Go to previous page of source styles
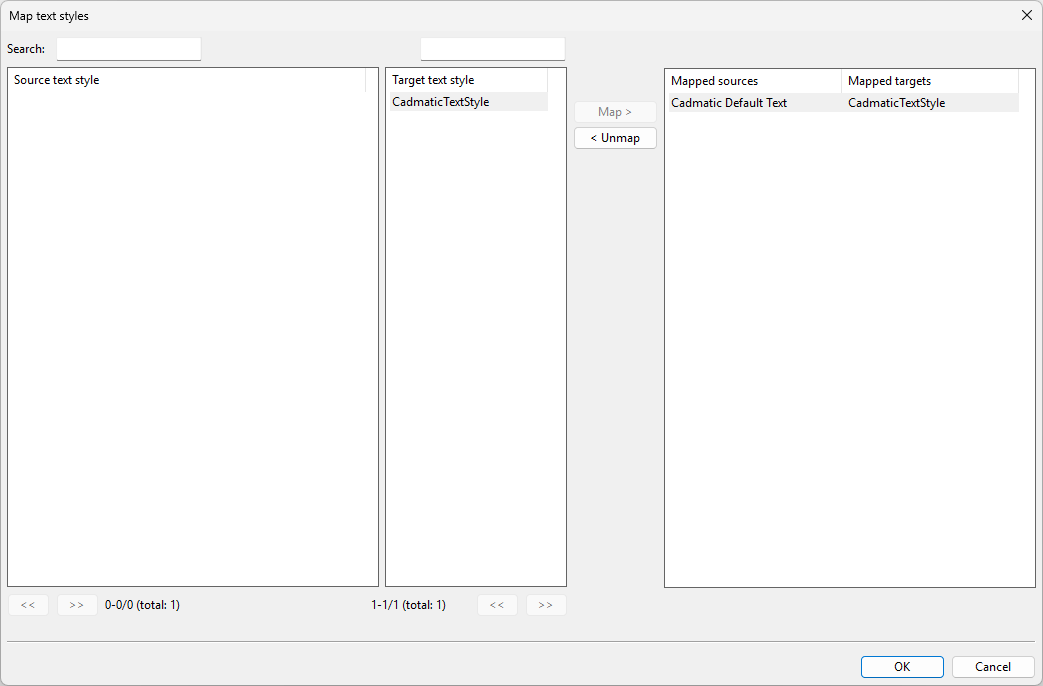Screen dimensions: 1043x686 click(28, 605)
